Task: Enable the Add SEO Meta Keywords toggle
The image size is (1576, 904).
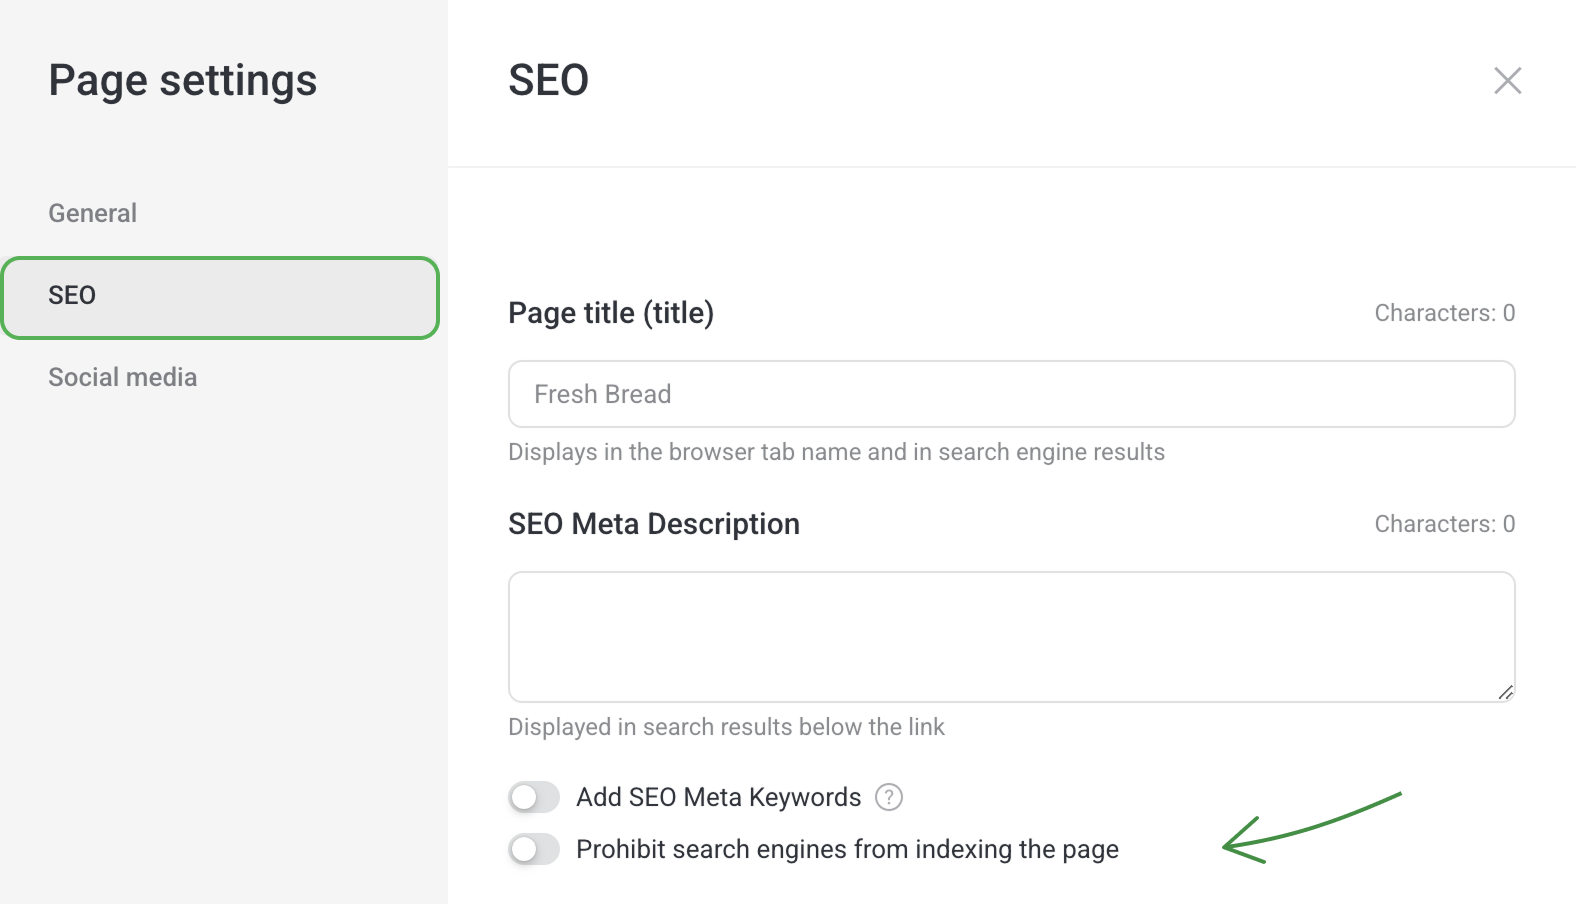Action: tap(533, 797)
